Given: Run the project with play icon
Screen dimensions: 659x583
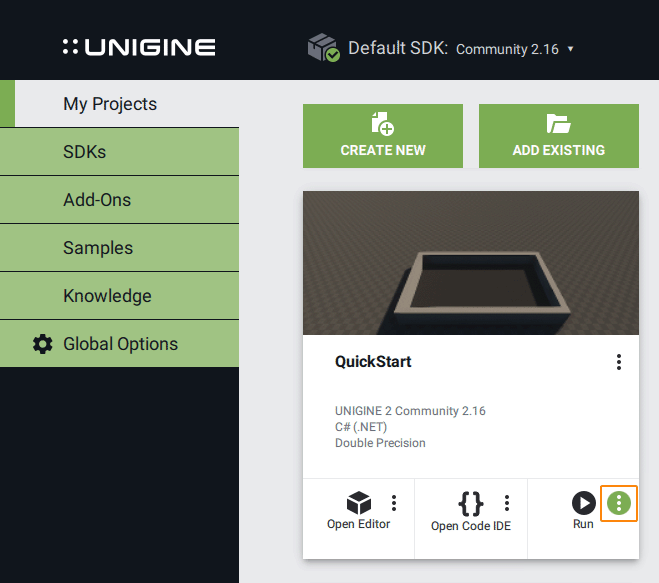Looking at the screenshot, I should (583, 502).
